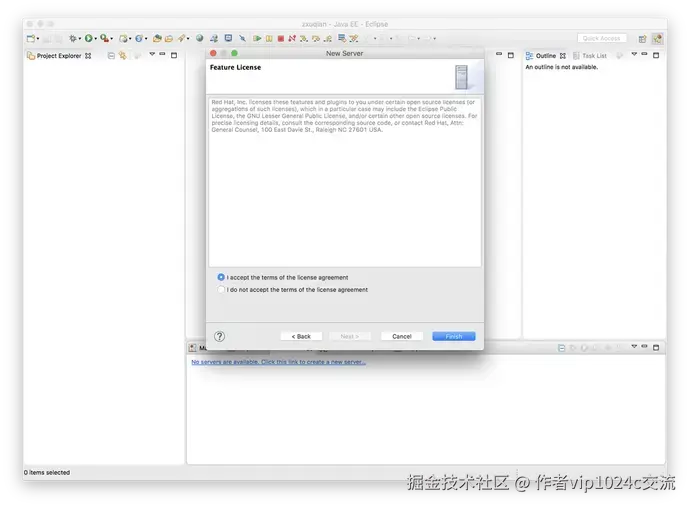690x507 pixels.
Task: Open the Project Explorer View Menu triangle
Action: click(x=152, y=54)
